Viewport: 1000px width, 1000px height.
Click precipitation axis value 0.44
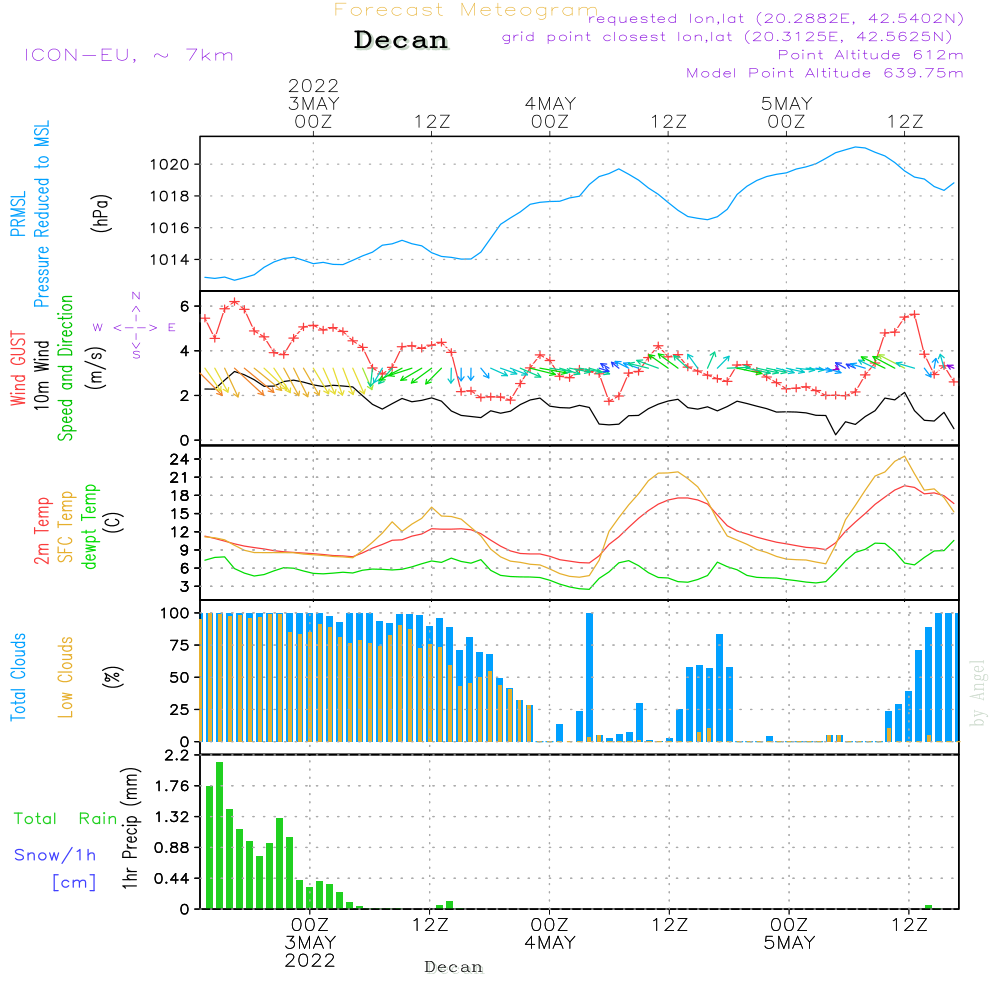coord(172,879)
